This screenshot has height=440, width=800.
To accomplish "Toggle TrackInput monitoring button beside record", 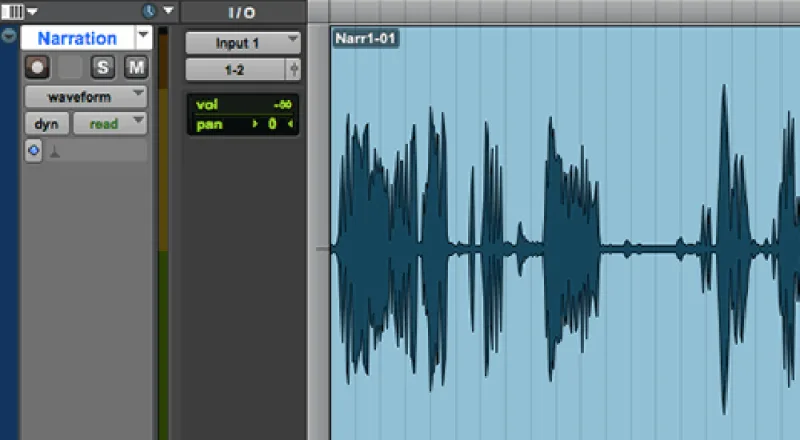I will pos(70,67).
